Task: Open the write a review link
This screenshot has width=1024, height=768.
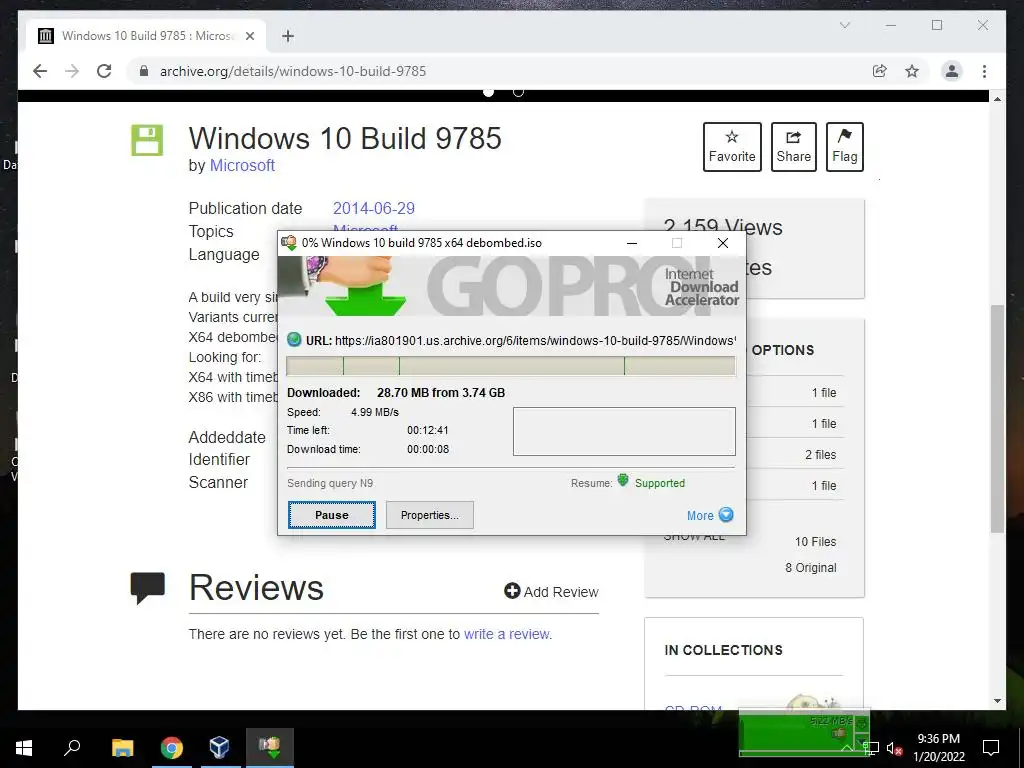Action: click(507, 634)
